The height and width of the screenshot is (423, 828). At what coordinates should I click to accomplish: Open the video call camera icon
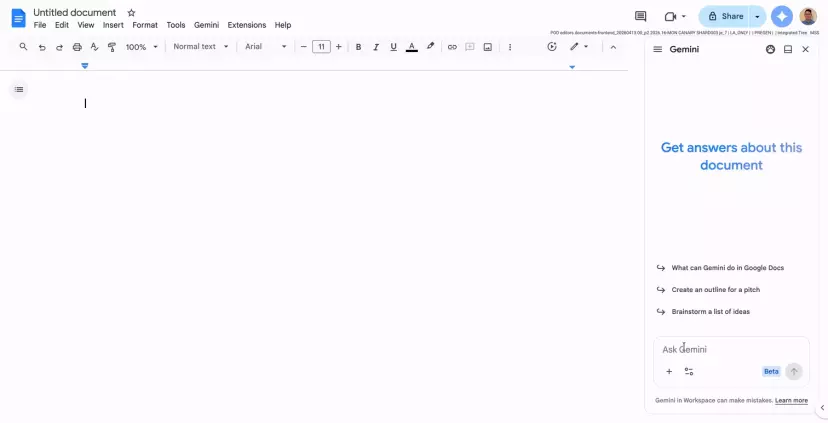click(670, 16)
